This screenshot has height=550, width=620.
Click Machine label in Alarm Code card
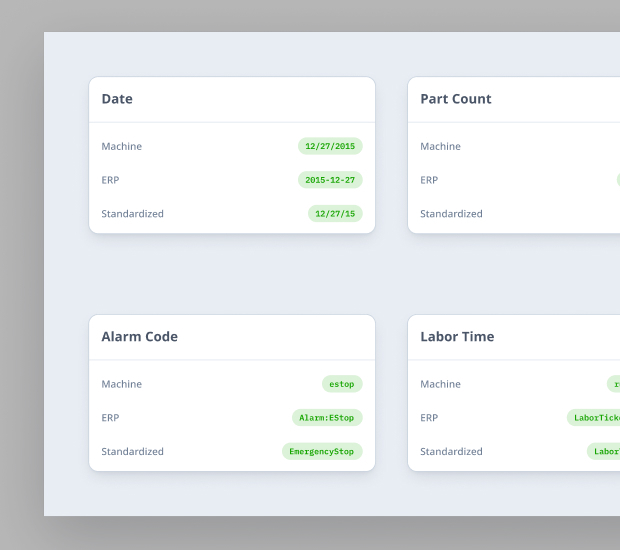[x=121, y=384]
